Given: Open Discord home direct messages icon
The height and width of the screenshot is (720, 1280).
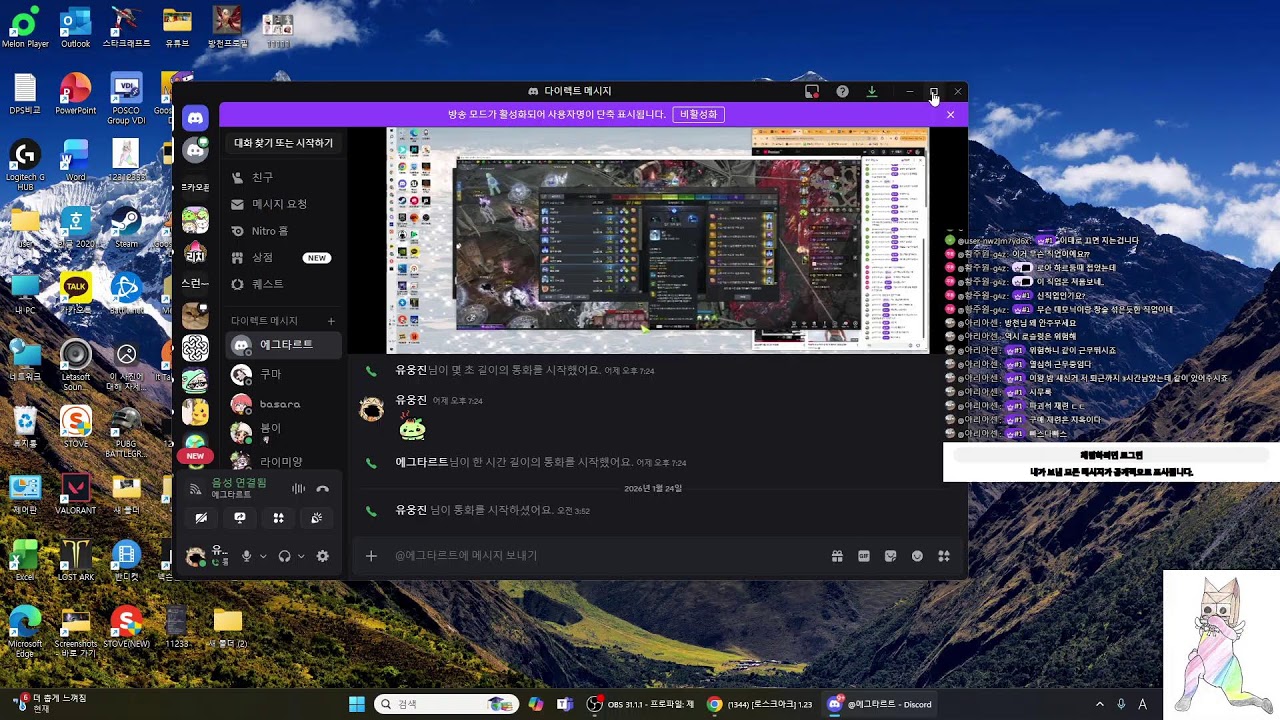Looking at the screenshot, I should click(x=195, y=118).
